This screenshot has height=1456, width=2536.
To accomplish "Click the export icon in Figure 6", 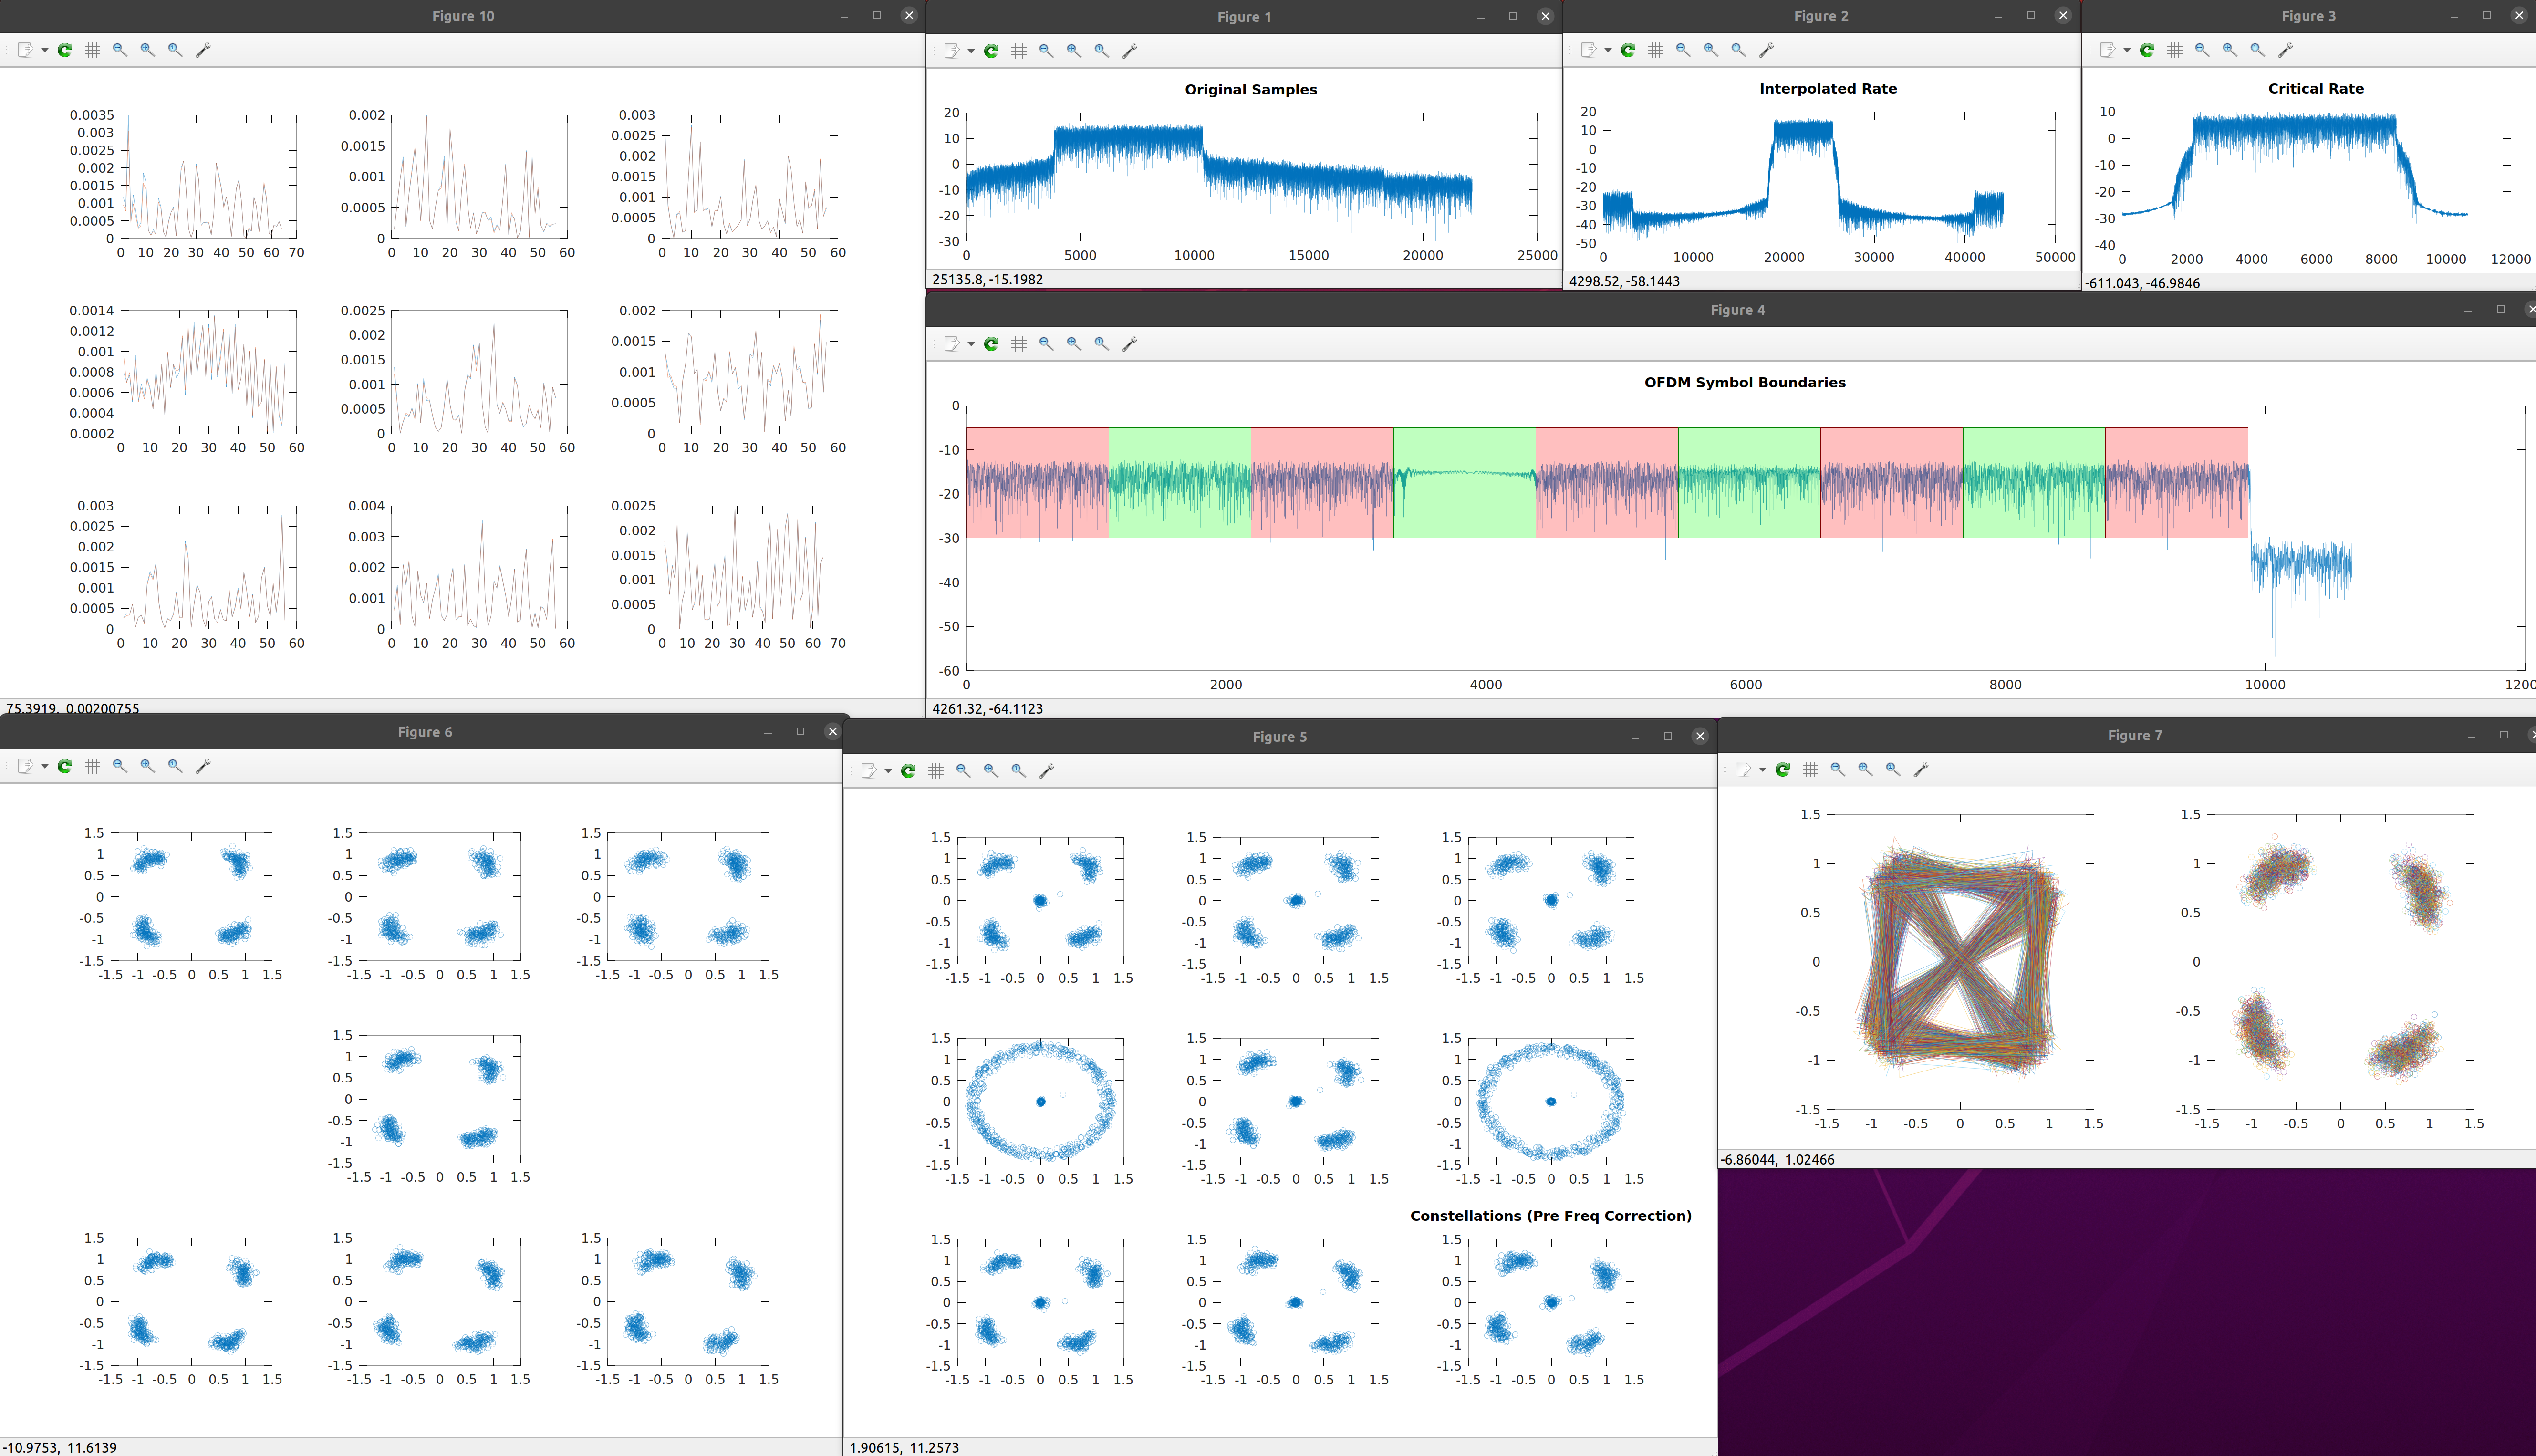I will pyautogui.click(x=25, y=766).
